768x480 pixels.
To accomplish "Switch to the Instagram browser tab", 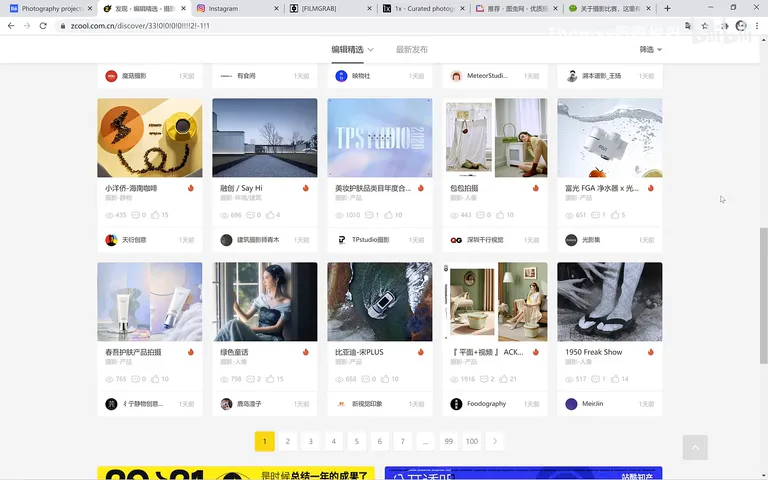I will 236,8.
